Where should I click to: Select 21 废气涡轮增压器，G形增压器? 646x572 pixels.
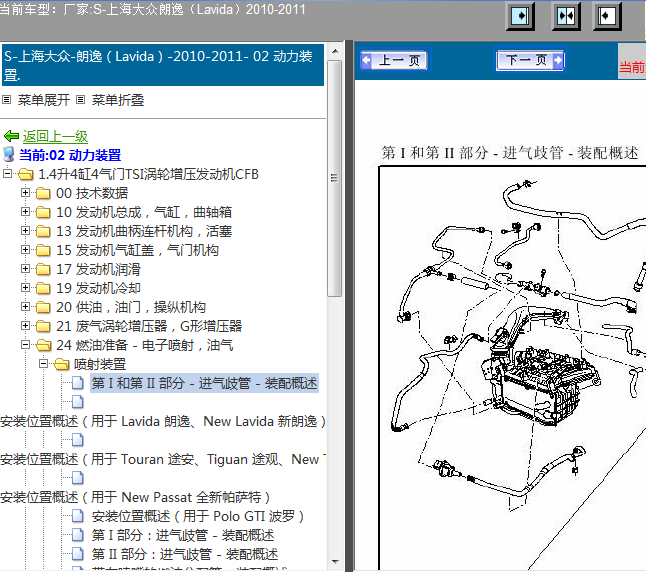(149, 326)
